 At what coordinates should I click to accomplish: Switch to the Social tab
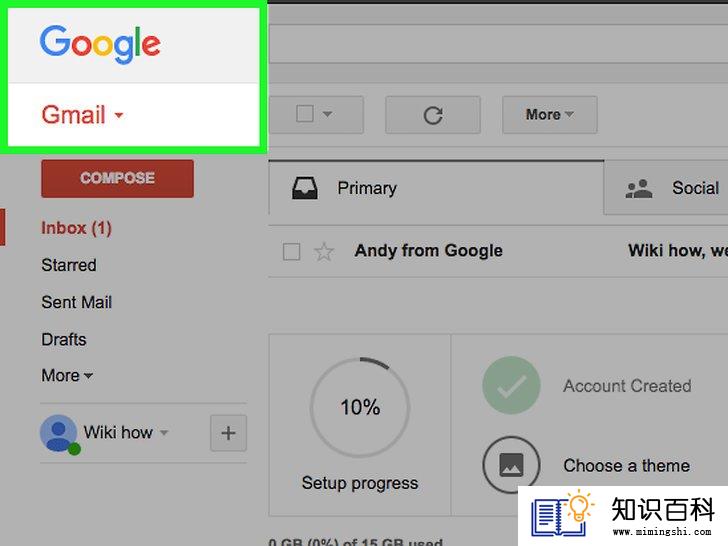click(x=666, y=188)
